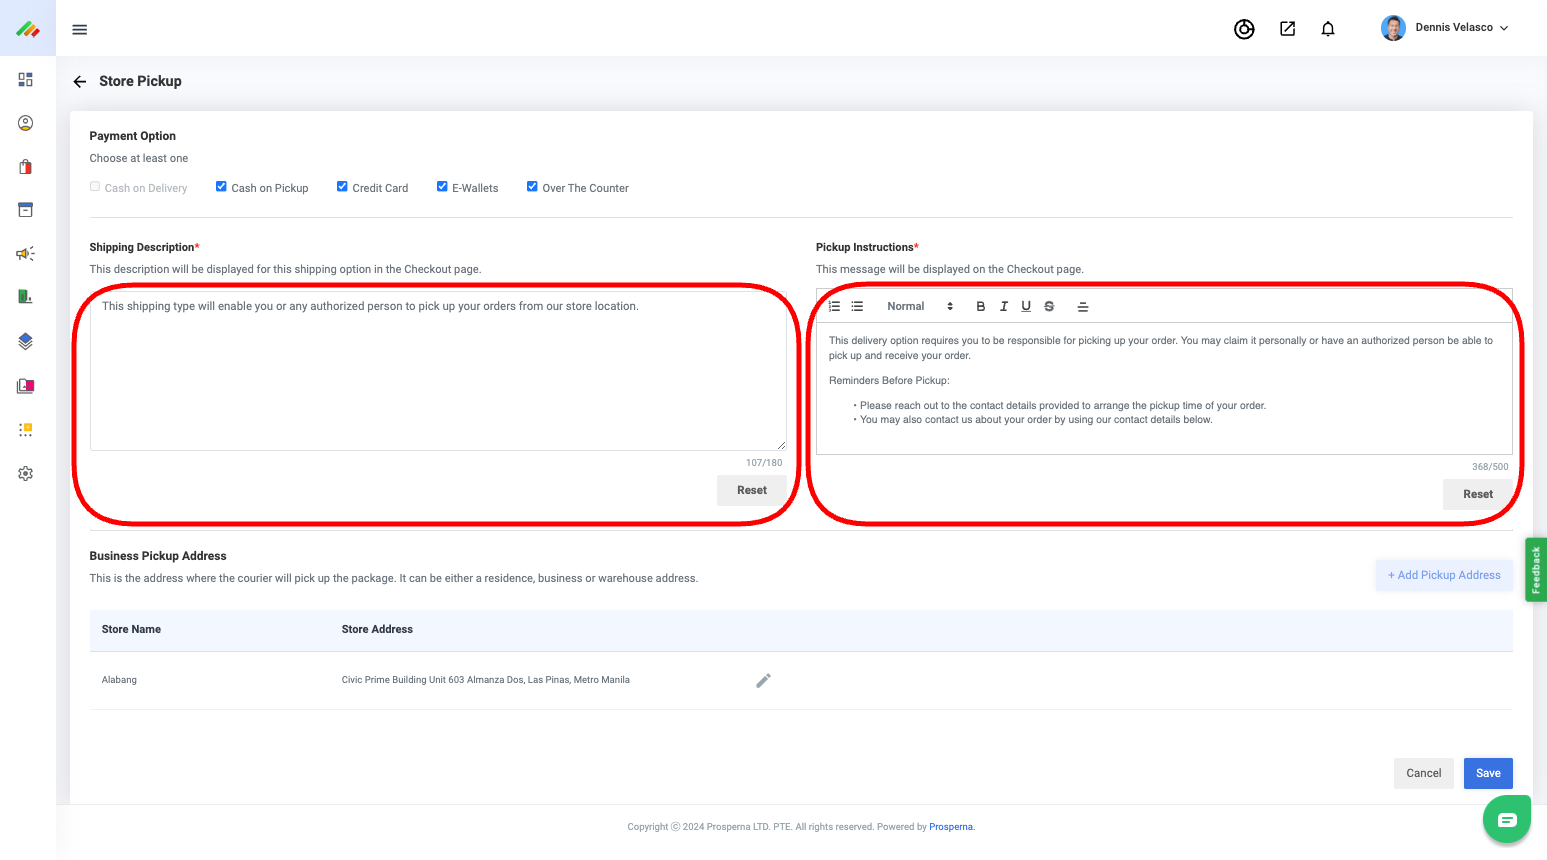Image resolution: width=1547 pixels, height=860 pixels.
Task: Open the shopping bag icon in sidebar
Action: click(x=26, y=167)
